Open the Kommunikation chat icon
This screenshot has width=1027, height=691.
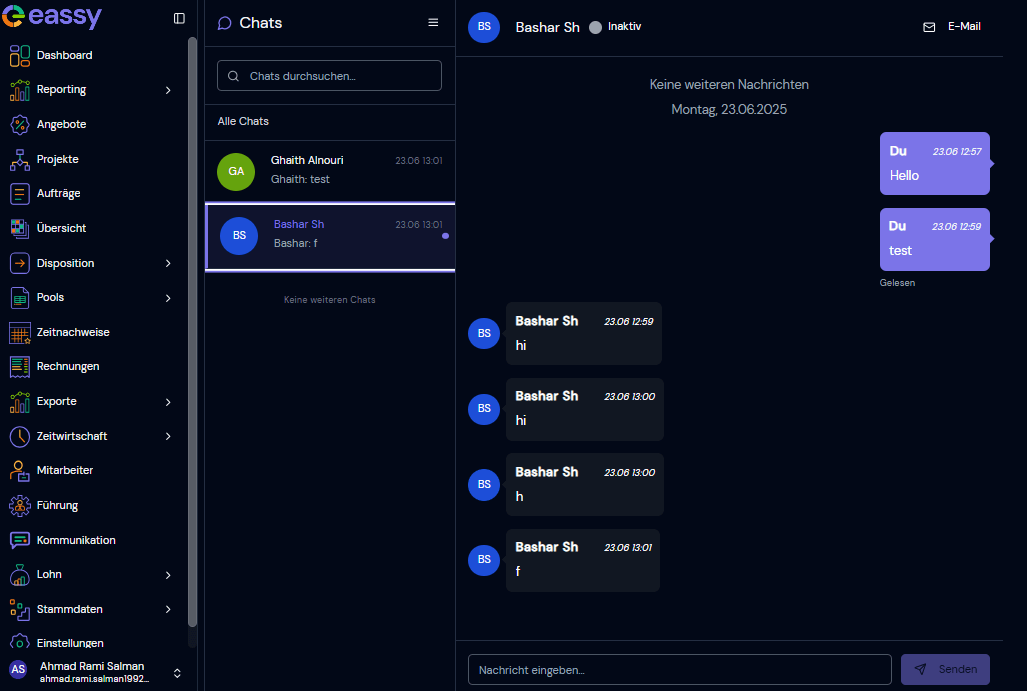point(20,540)
